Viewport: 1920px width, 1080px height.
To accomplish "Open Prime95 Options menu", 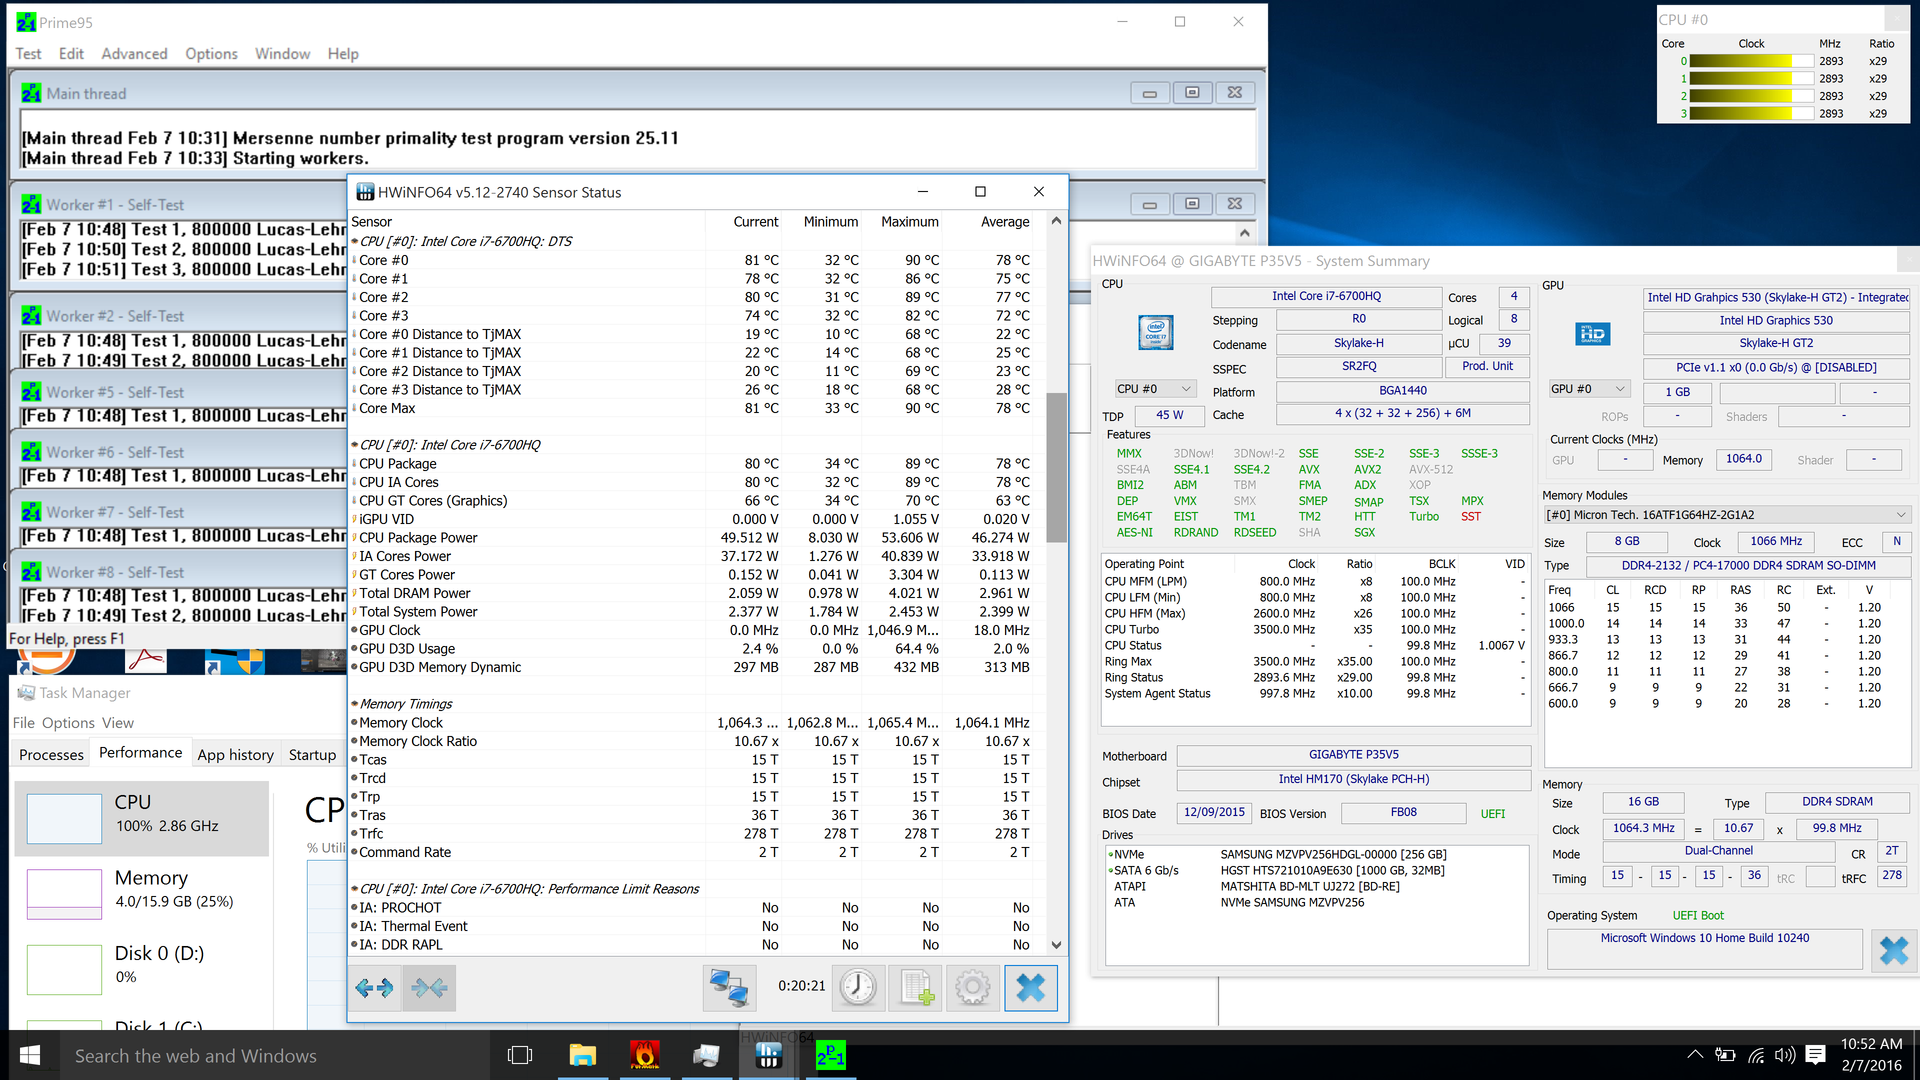I will tap(211, 54).
